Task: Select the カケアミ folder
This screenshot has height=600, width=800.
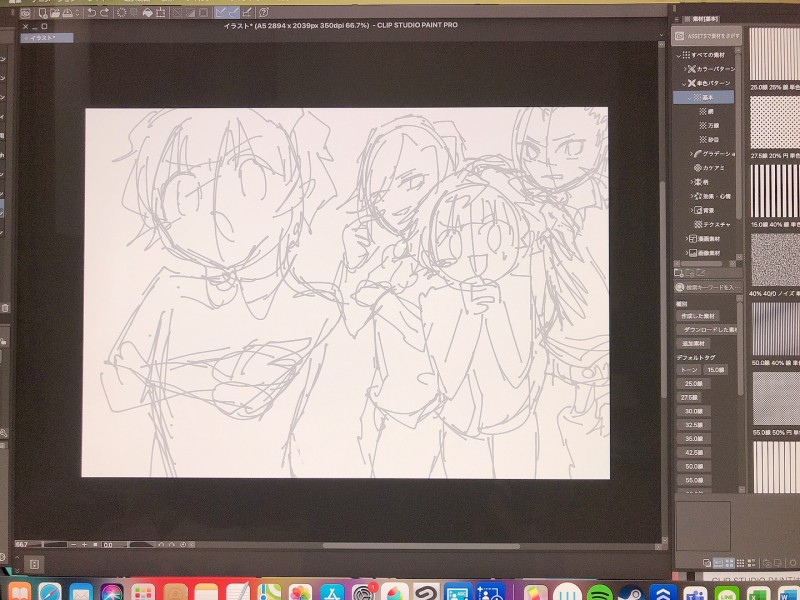Action: pos(709,167)
